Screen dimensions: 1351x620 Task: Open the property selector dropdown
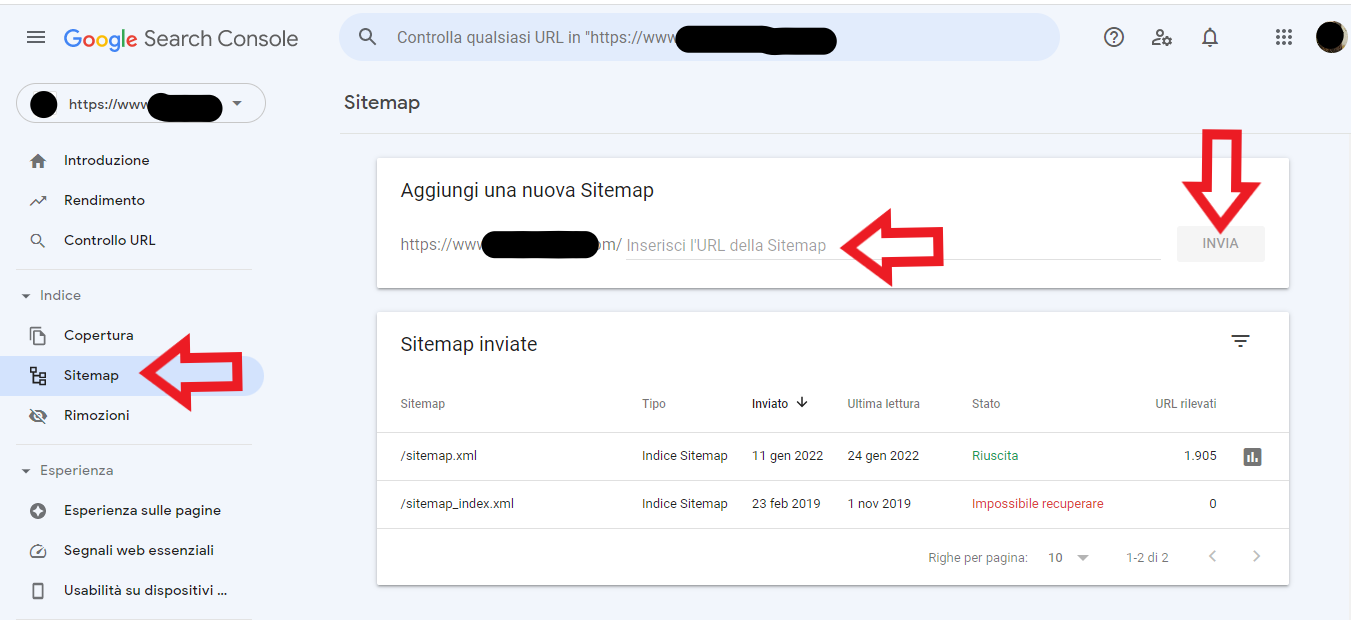click(x=236, y=103)
